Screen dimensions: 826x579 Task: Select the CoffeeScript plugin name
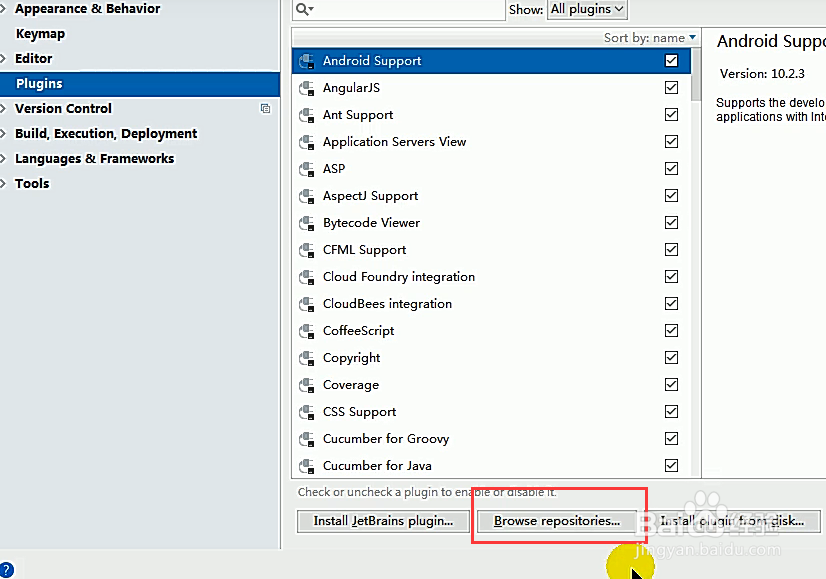click(x=358, y=331)
